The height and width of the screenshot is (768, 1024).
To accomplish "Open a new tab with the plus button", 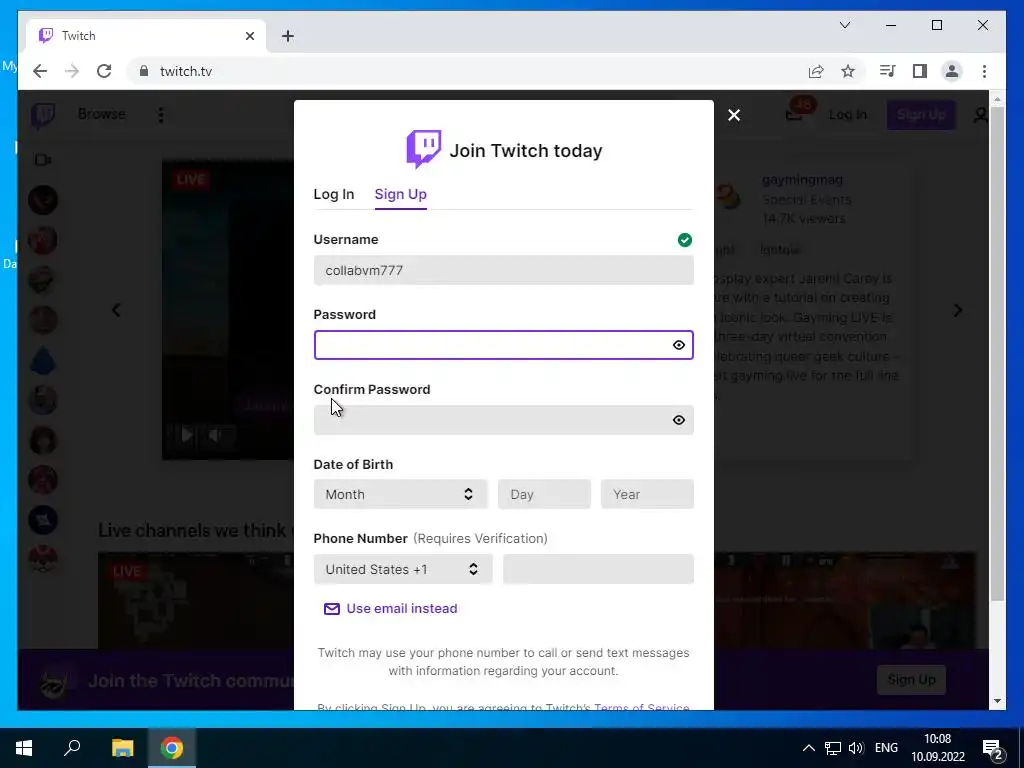I will click(288, 36).
